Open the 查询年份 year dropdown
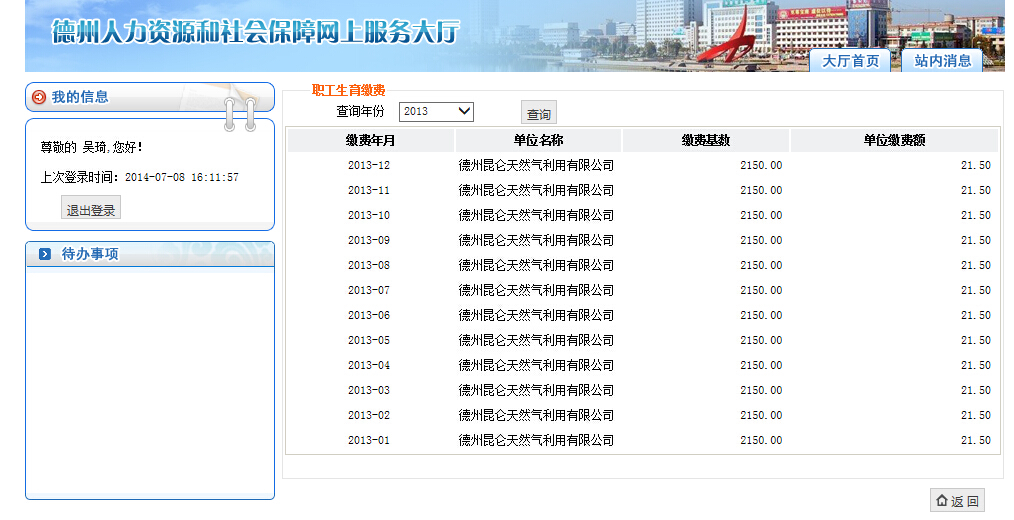Viewport: 1014px width, 520px height. [x=436, y=111]
